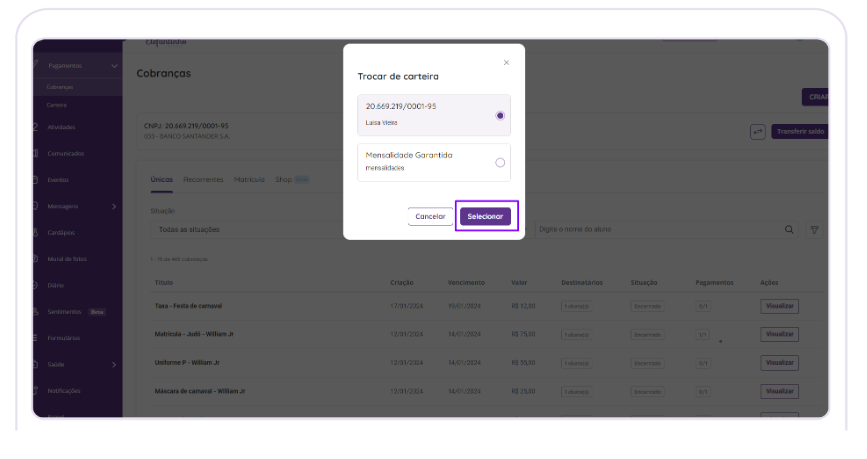Select the 20.669.219/0001-95 wallet radio button
Image resolution: width=867 pixels, height=459 pixels.
coord(500,115)
